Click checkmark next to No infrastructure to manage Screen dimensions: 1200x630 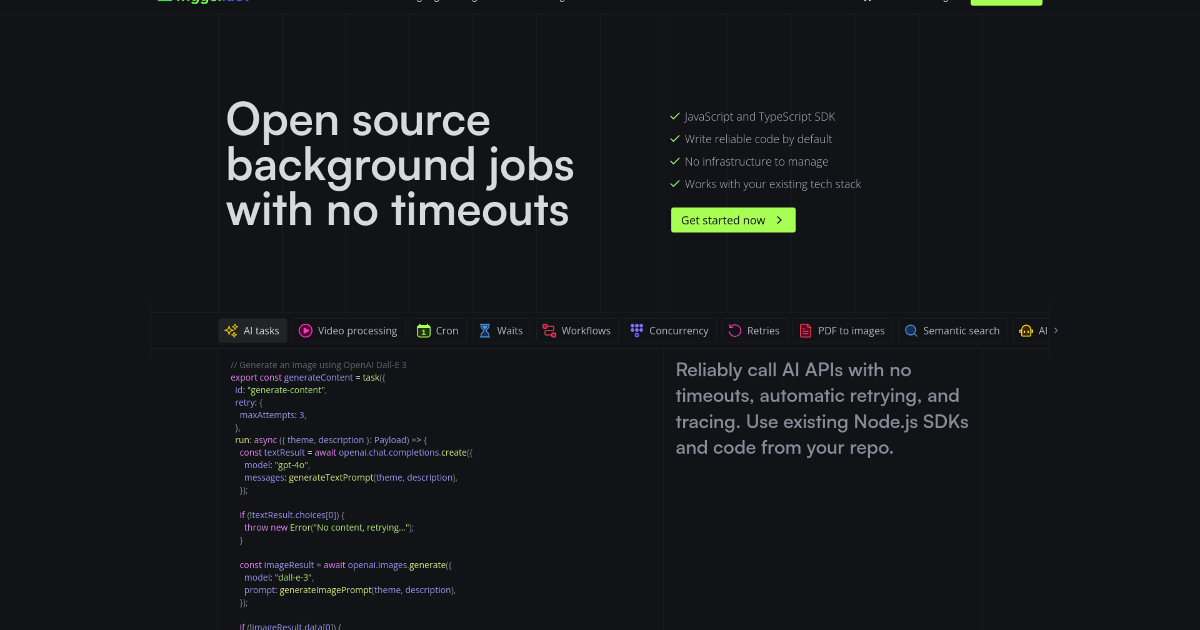click(x=674, y=161)
